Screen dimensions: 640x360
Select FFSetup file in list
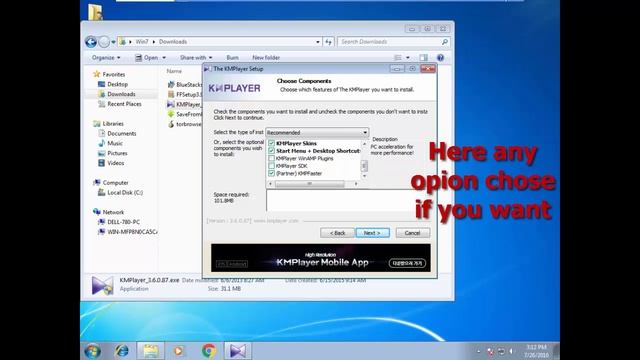tap(184, 94)
